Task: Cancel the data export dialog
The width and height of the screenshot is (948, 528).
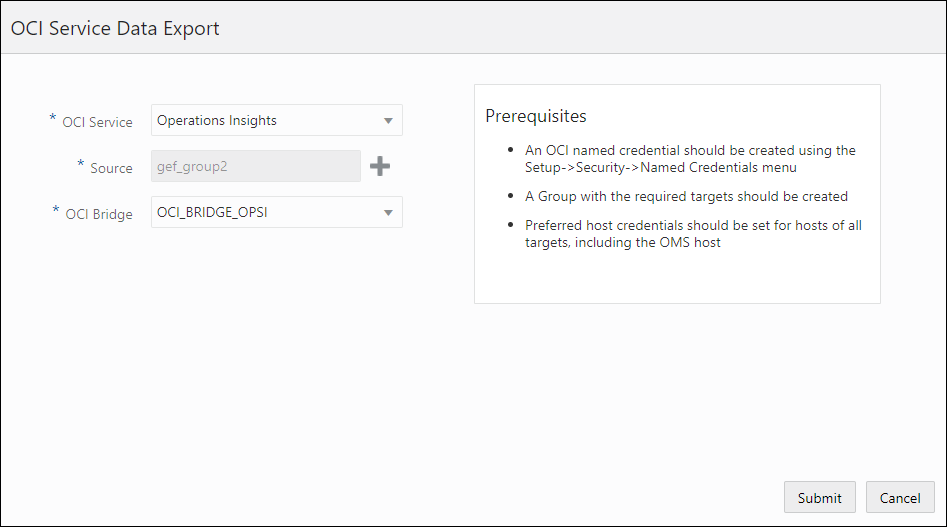Action: point(899,498)
